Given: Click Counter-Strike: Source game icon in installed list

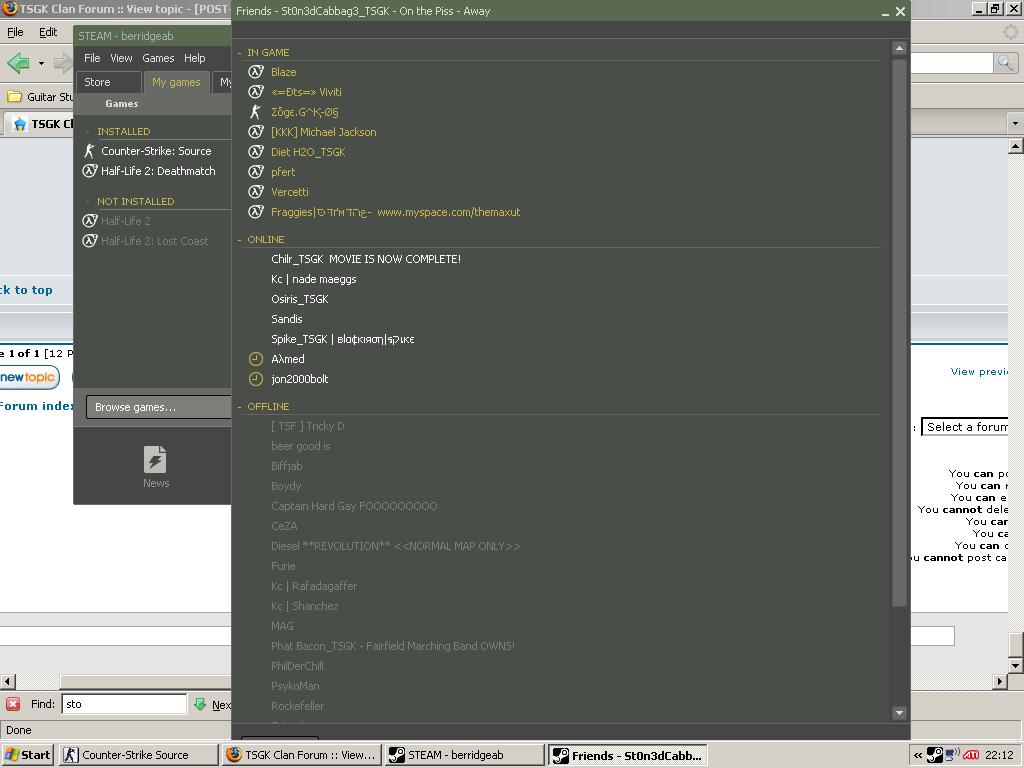Looking at the screenshot, I should [x=89, y=151].
